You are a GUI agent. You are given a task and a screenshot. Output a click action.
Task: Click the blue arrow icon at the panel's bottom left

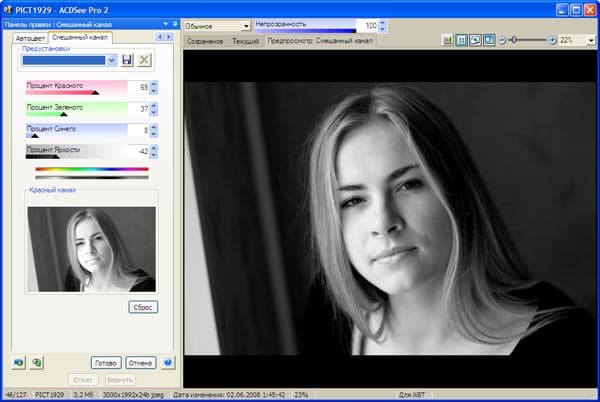pos(18,362)
